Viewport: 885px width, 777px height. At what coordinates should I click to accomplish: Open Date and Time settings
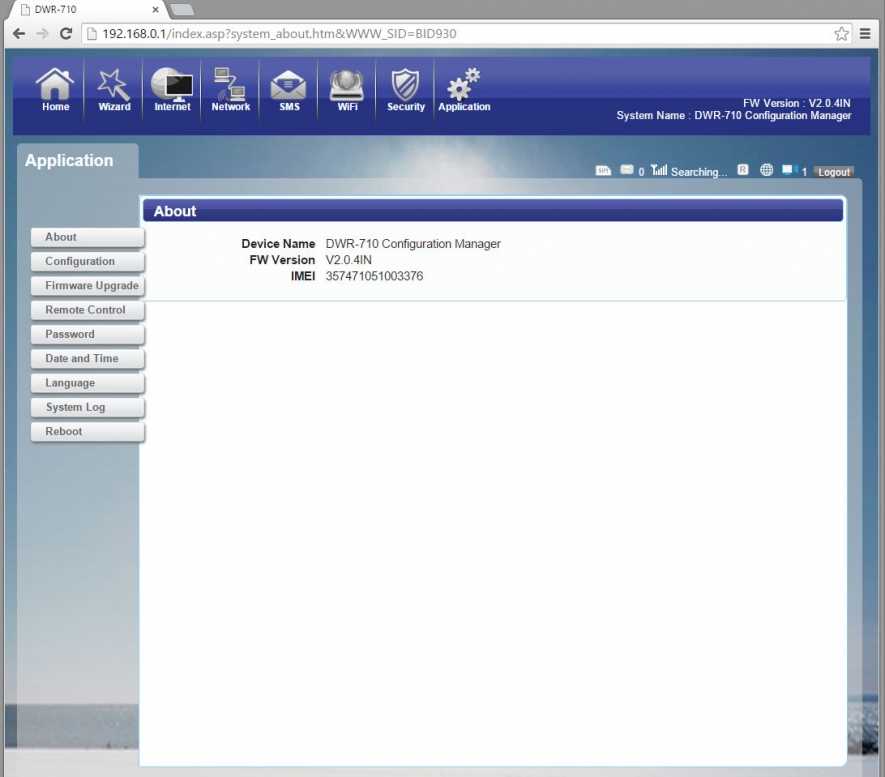(87, 358)
